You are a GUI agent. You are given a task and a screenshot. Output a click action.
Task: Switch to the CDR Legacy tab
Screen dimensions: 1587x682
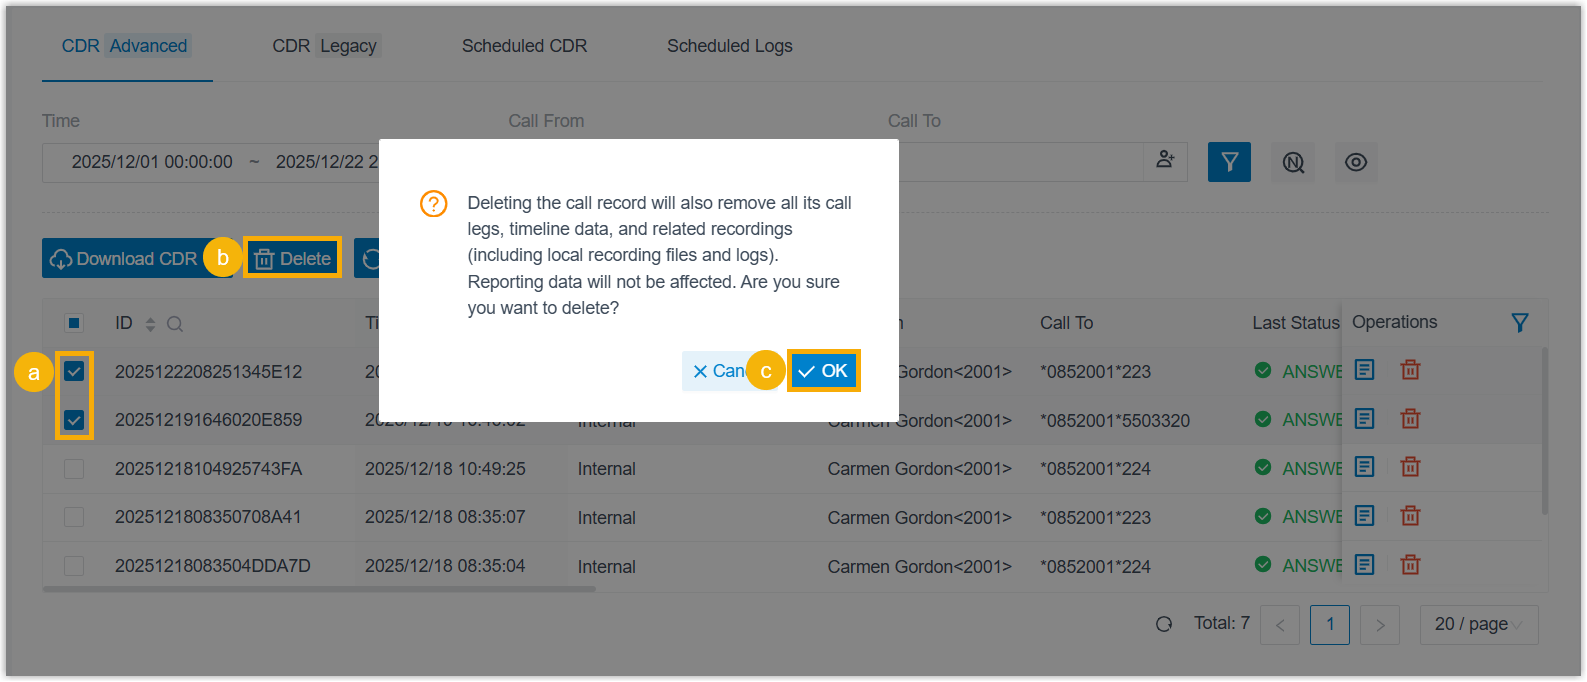(325, 46)
